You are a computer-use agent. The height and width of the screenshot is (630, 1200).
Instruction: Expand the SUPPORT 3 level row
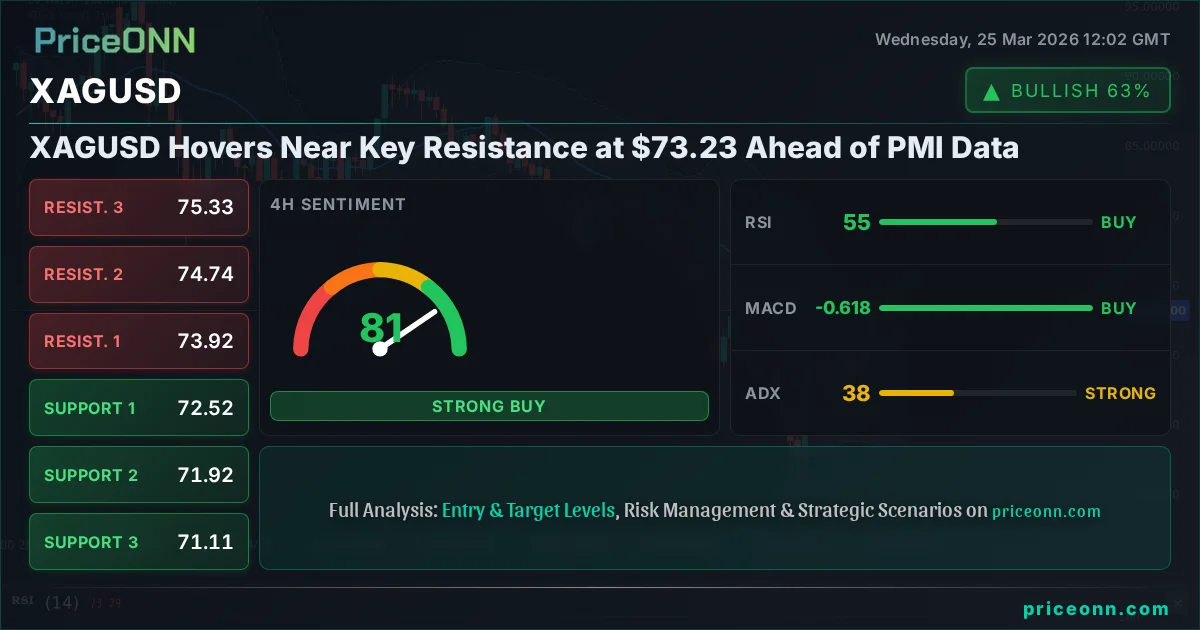138,541
